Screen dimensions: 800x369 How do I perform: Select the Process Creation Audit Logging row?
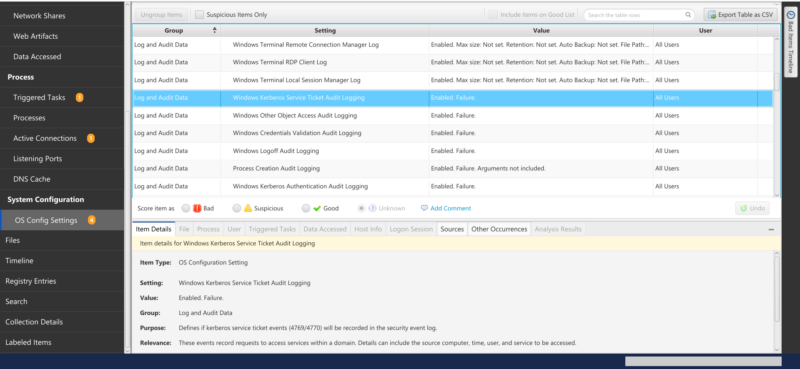click(x=453, y=168)
